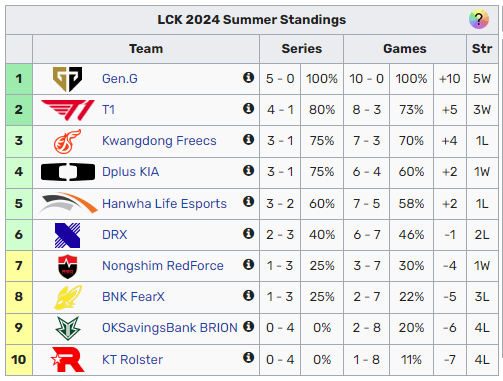Open the Kwangdong Freecs team link
The width and height of the screenshot is (503, 381).
[159, 141]
